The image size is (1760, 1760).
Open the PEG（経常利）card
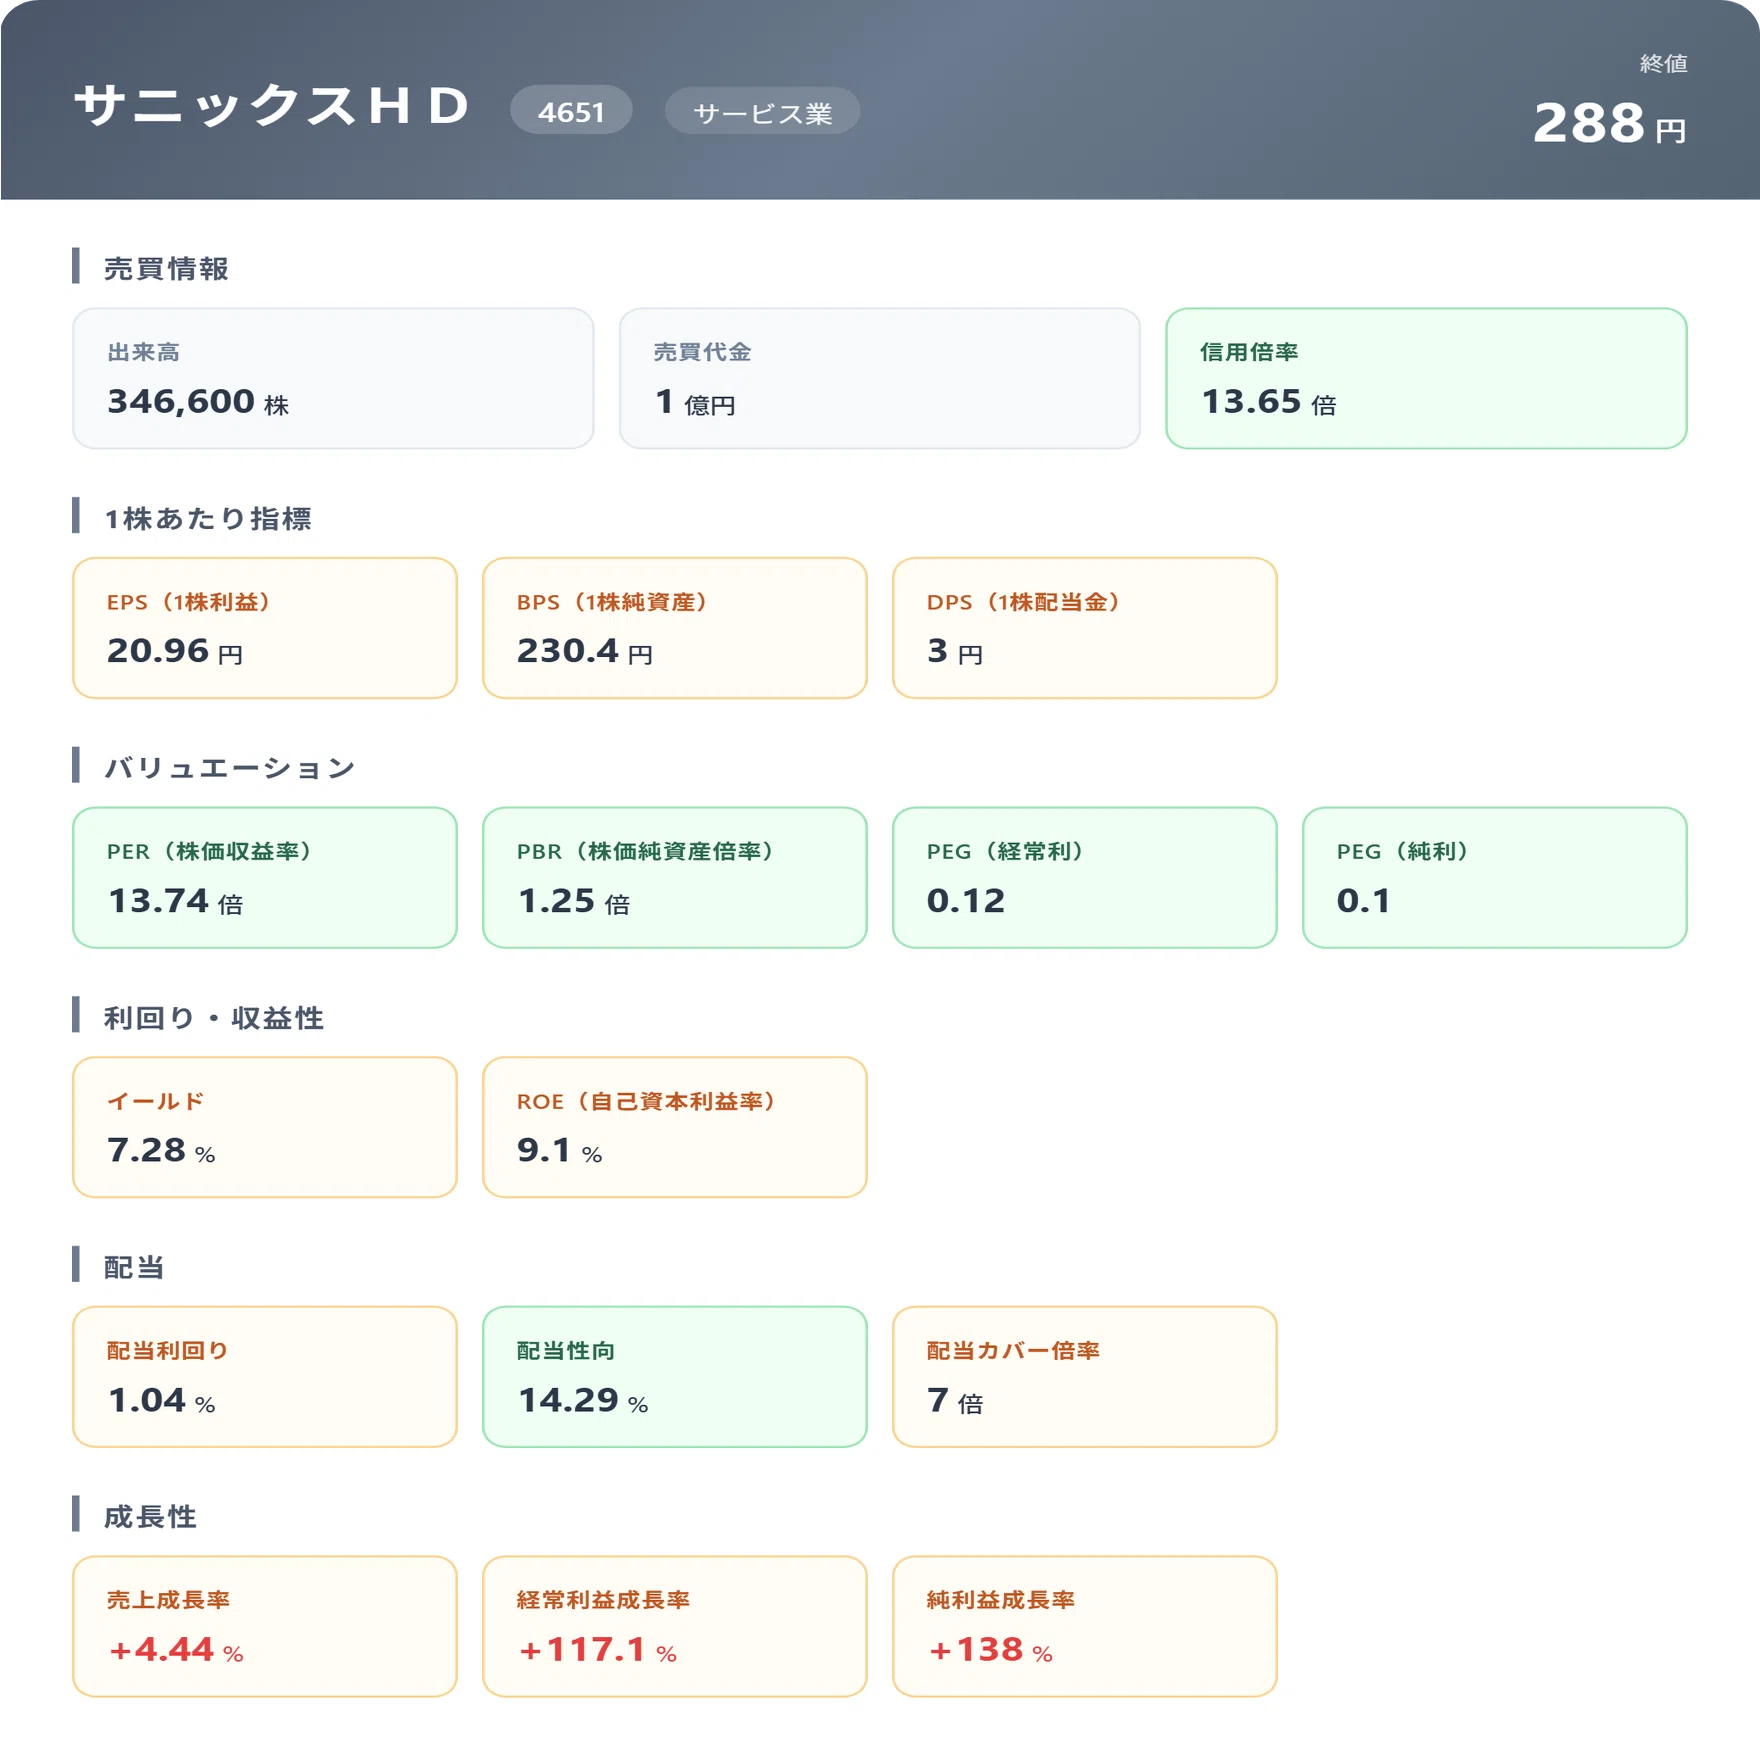[x=1085, y=878]
